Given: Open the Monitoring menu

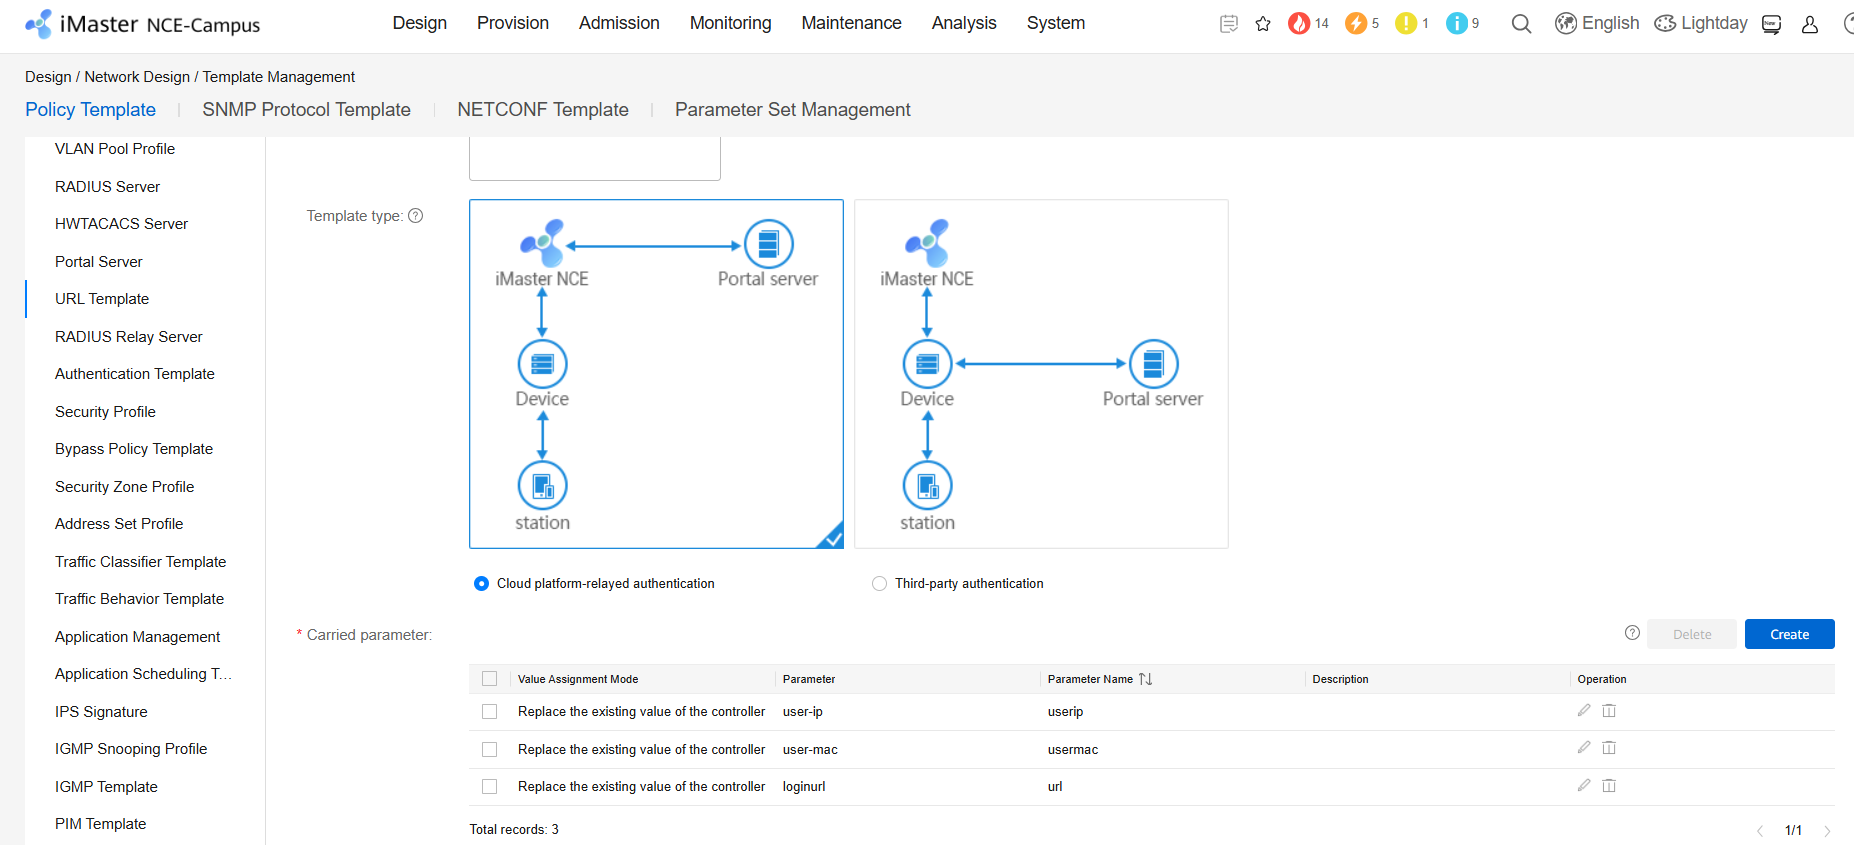Looking at the screenshot, I should [x=730, y=23].
